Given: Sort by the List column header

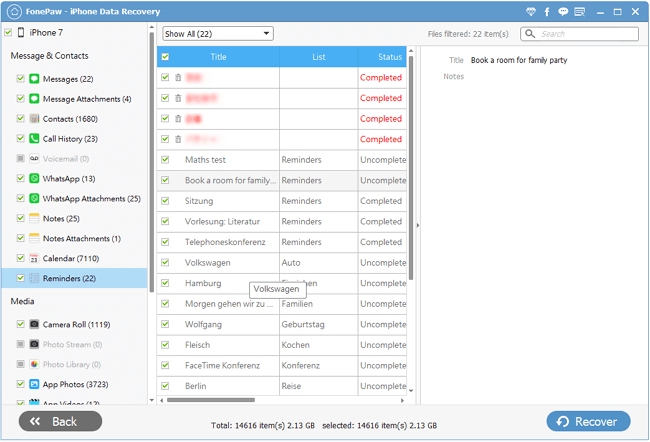Looking at the screenshot, I should coord(318,57).
